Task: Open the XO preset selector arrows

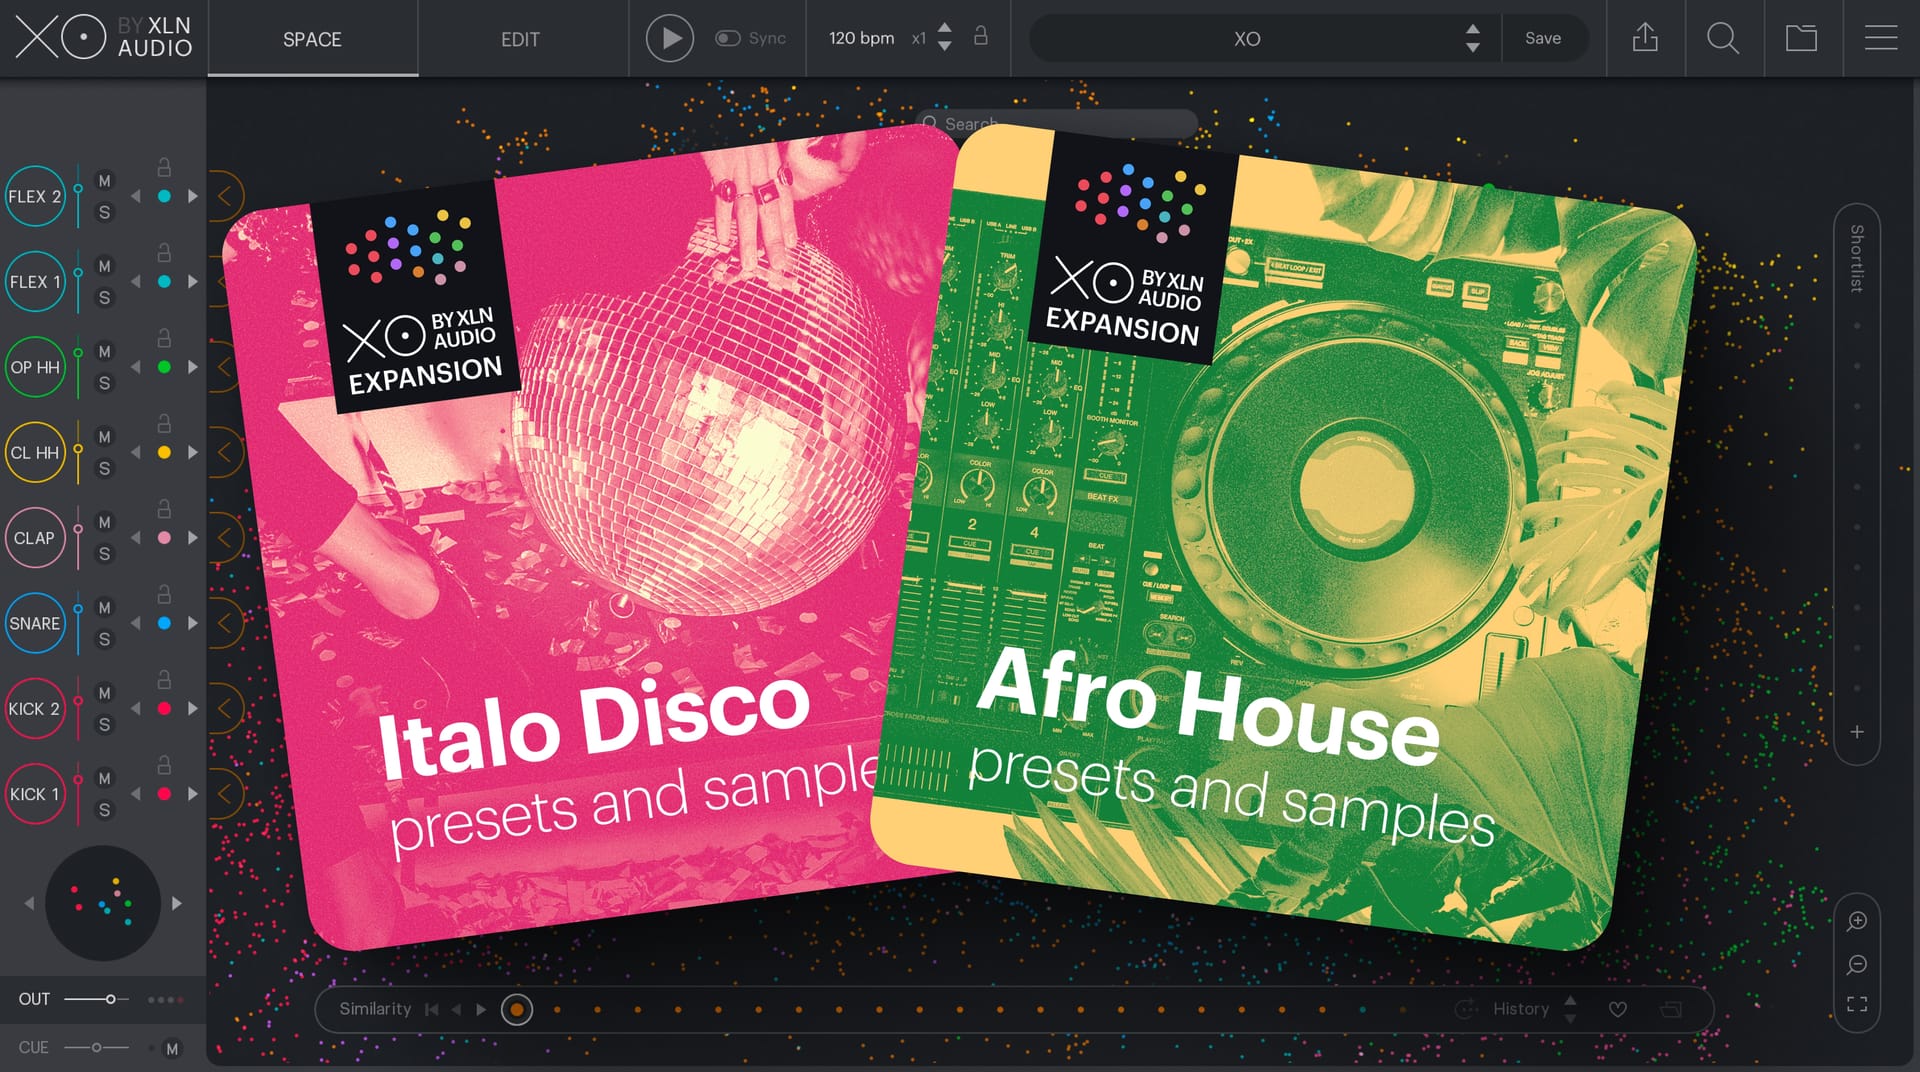Action: tap(1472, 38)
